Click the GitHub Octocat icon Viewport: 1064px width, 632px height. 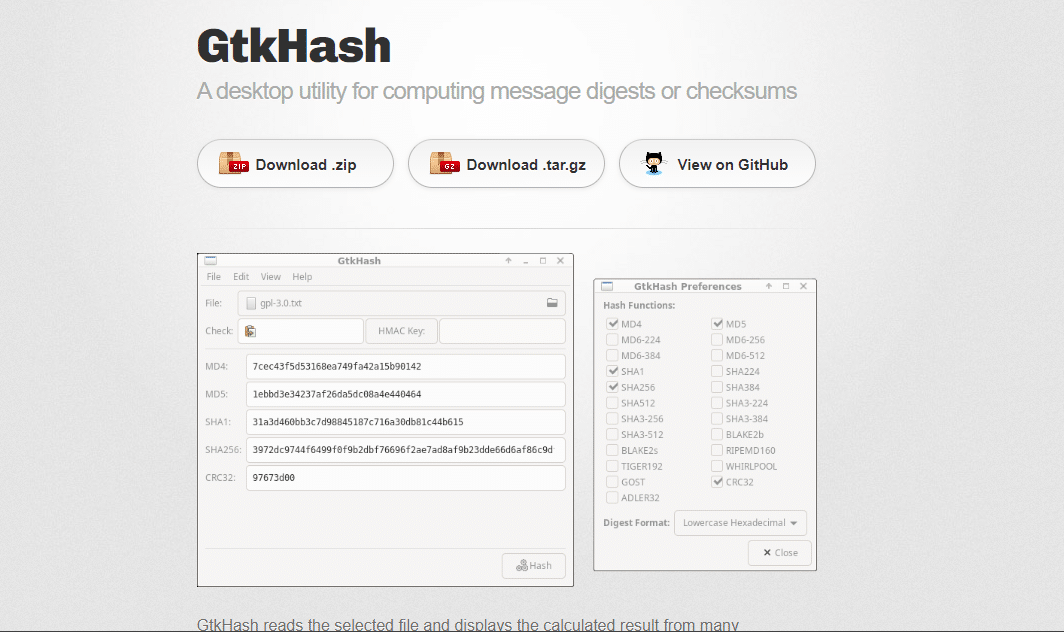pos(653,164)
